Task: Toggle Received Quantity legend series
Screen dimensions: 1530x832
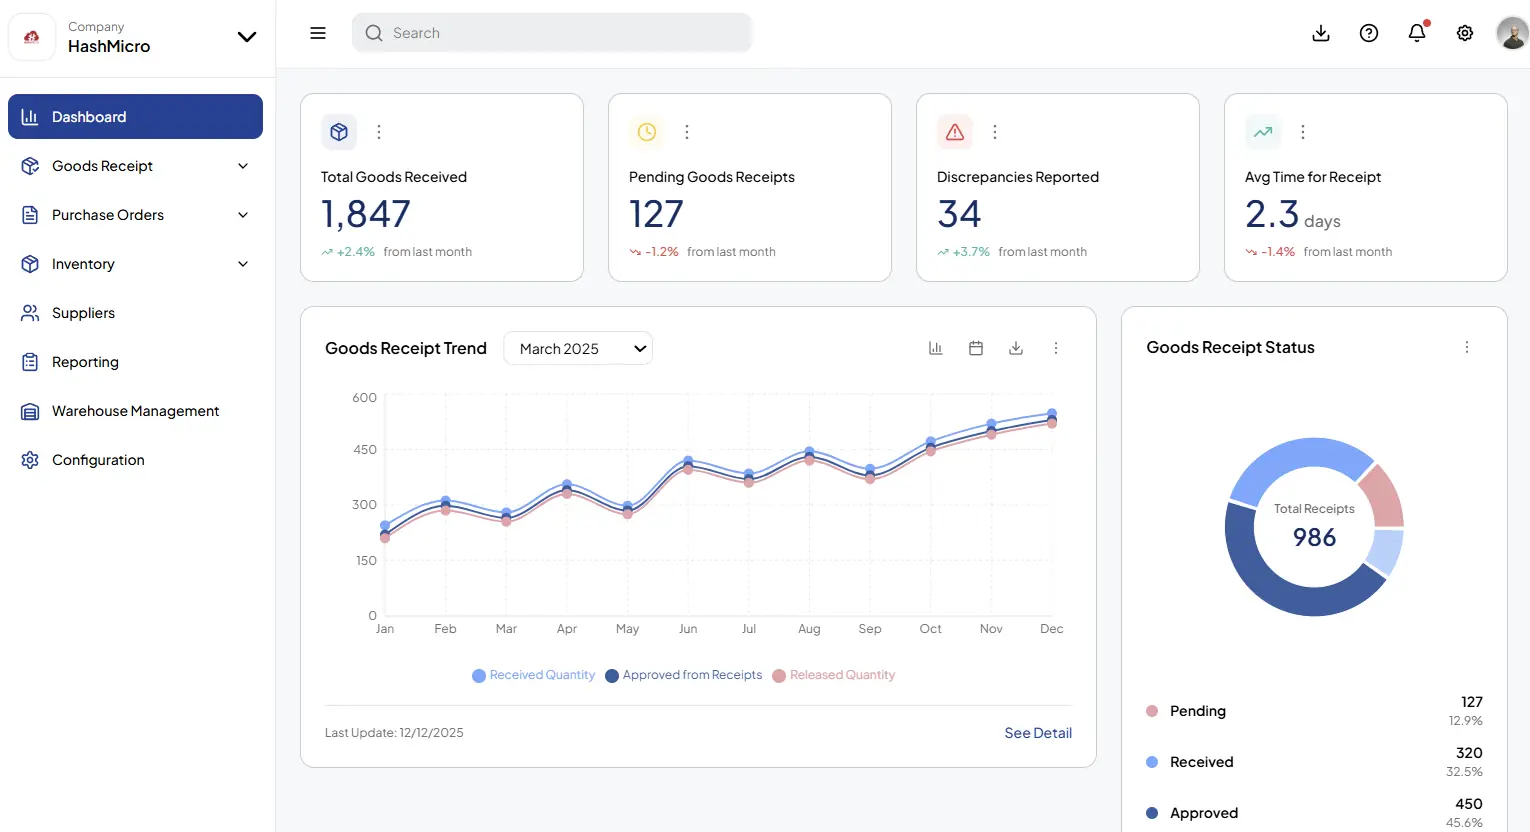Action: click(x=534, y=675)
